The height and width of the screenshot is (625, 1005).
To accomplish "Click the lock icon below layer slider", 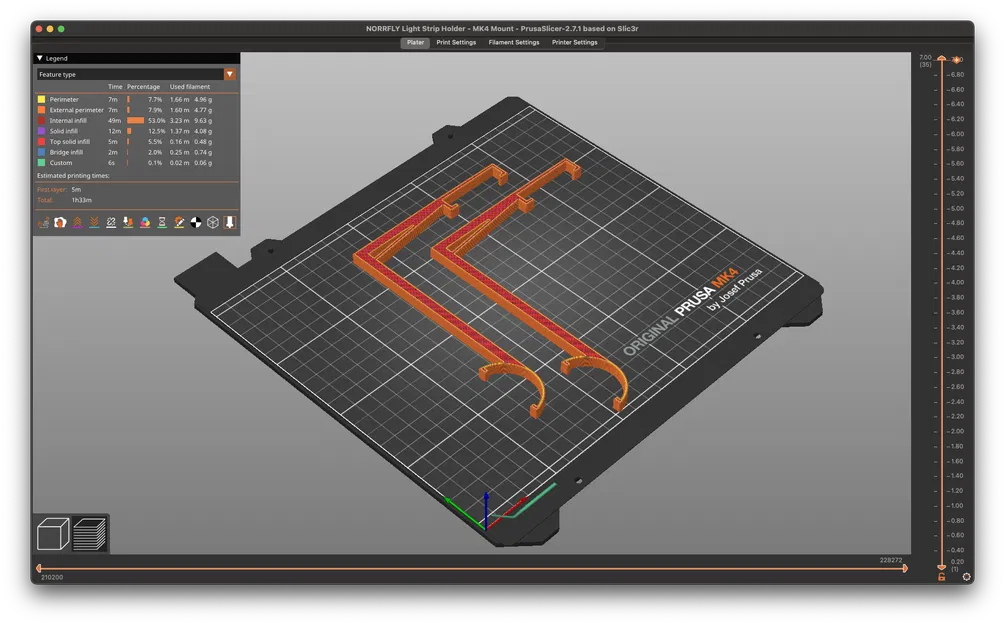I will pos(941,577).
